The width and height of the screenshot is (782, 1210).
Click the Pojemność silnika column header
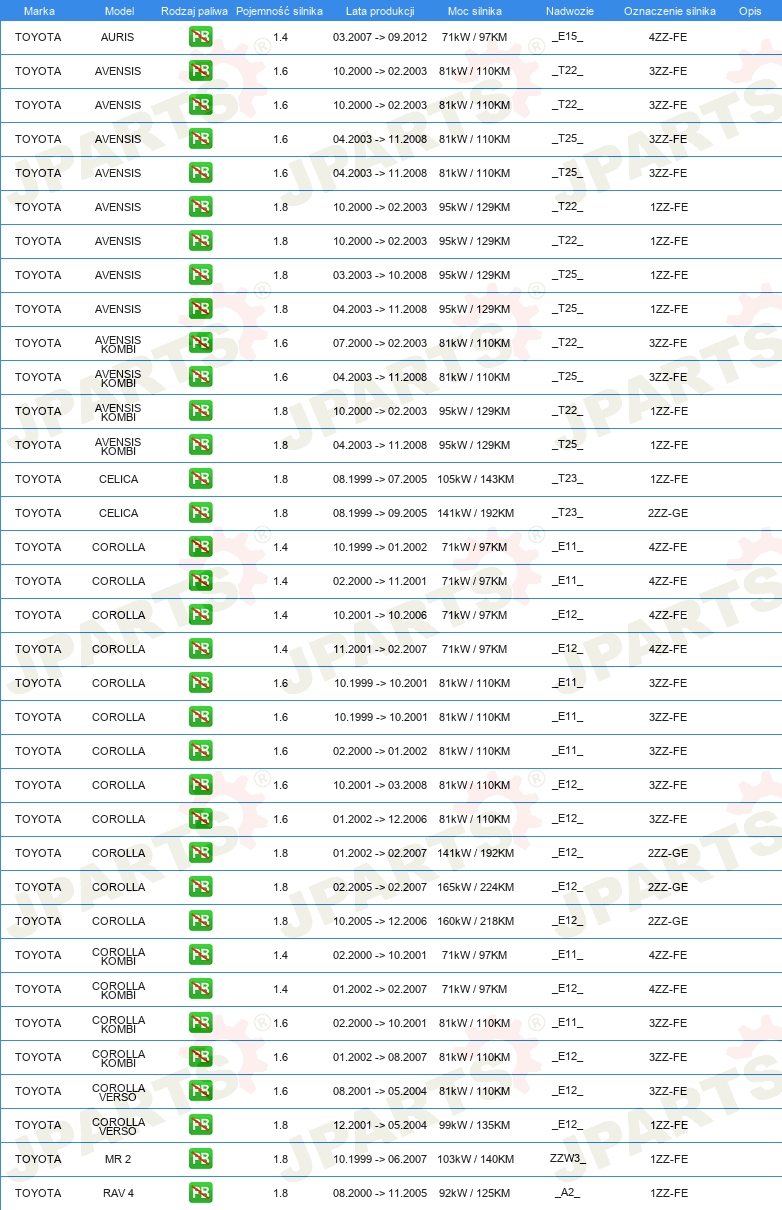[279, 11]
